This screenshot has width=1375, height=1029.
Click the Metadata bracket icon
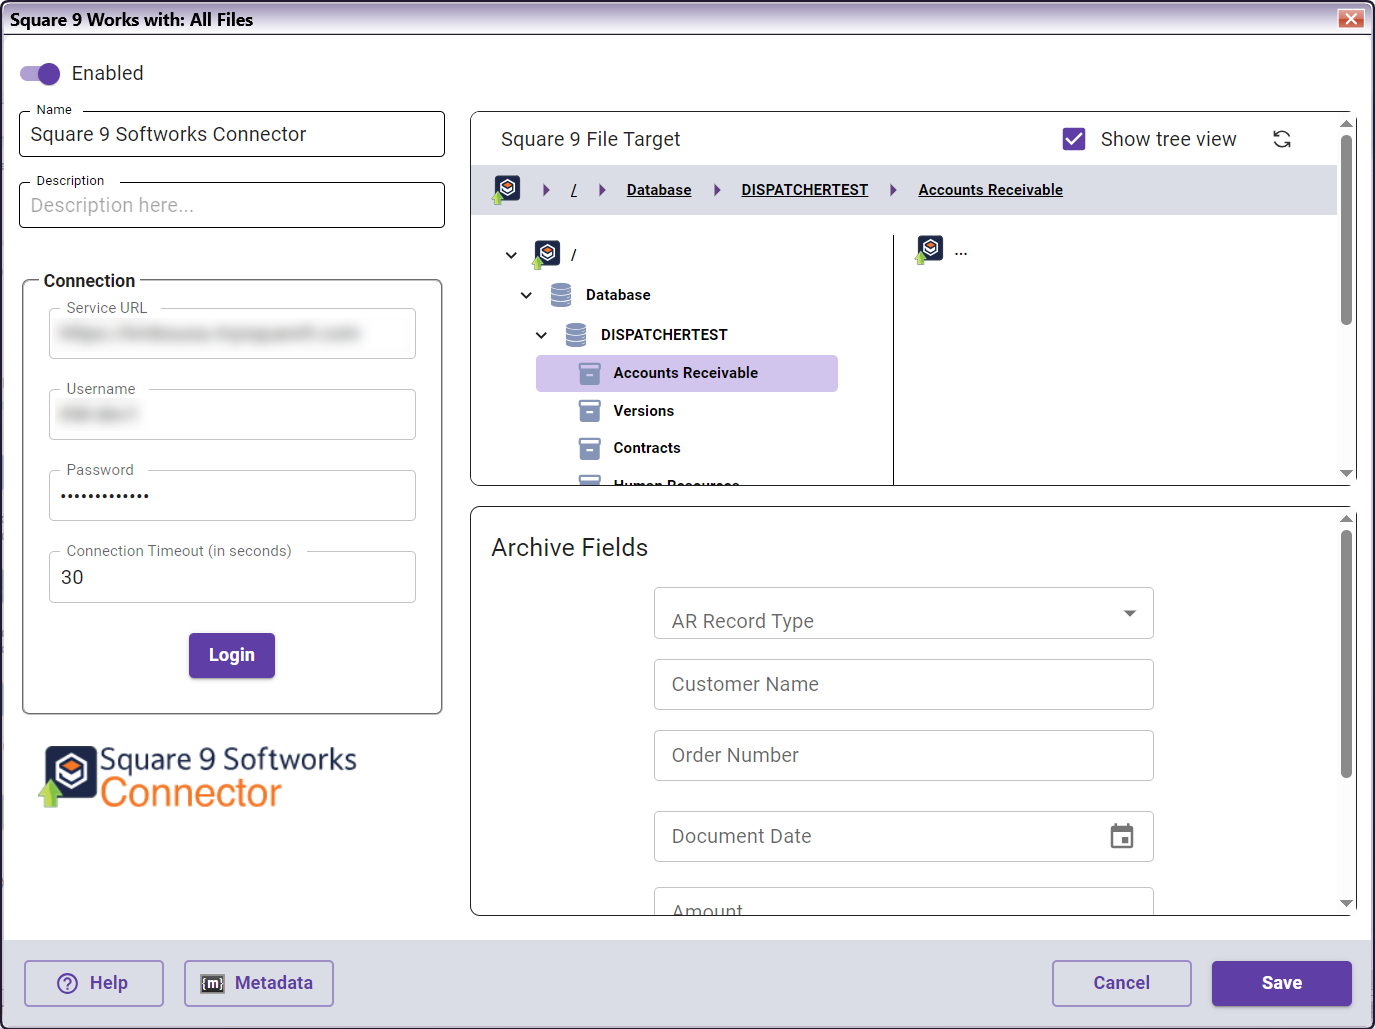tap(213, 983)
